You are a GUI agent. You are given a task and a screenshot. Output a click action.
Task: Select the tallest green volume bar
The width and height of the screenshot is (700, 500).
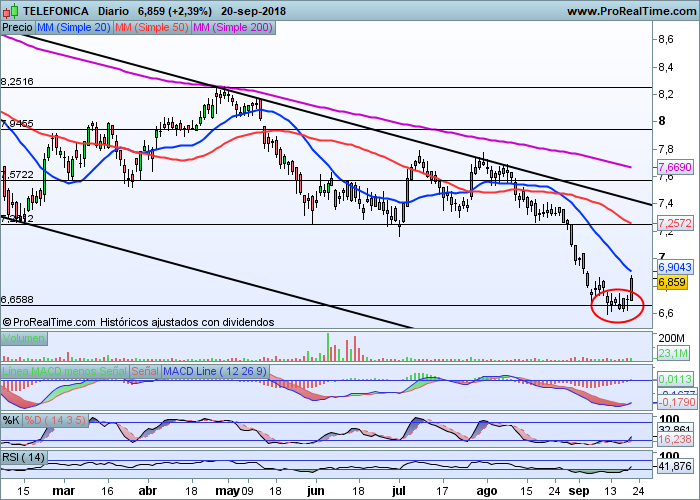pyautogui.click(x=327, y=341)
